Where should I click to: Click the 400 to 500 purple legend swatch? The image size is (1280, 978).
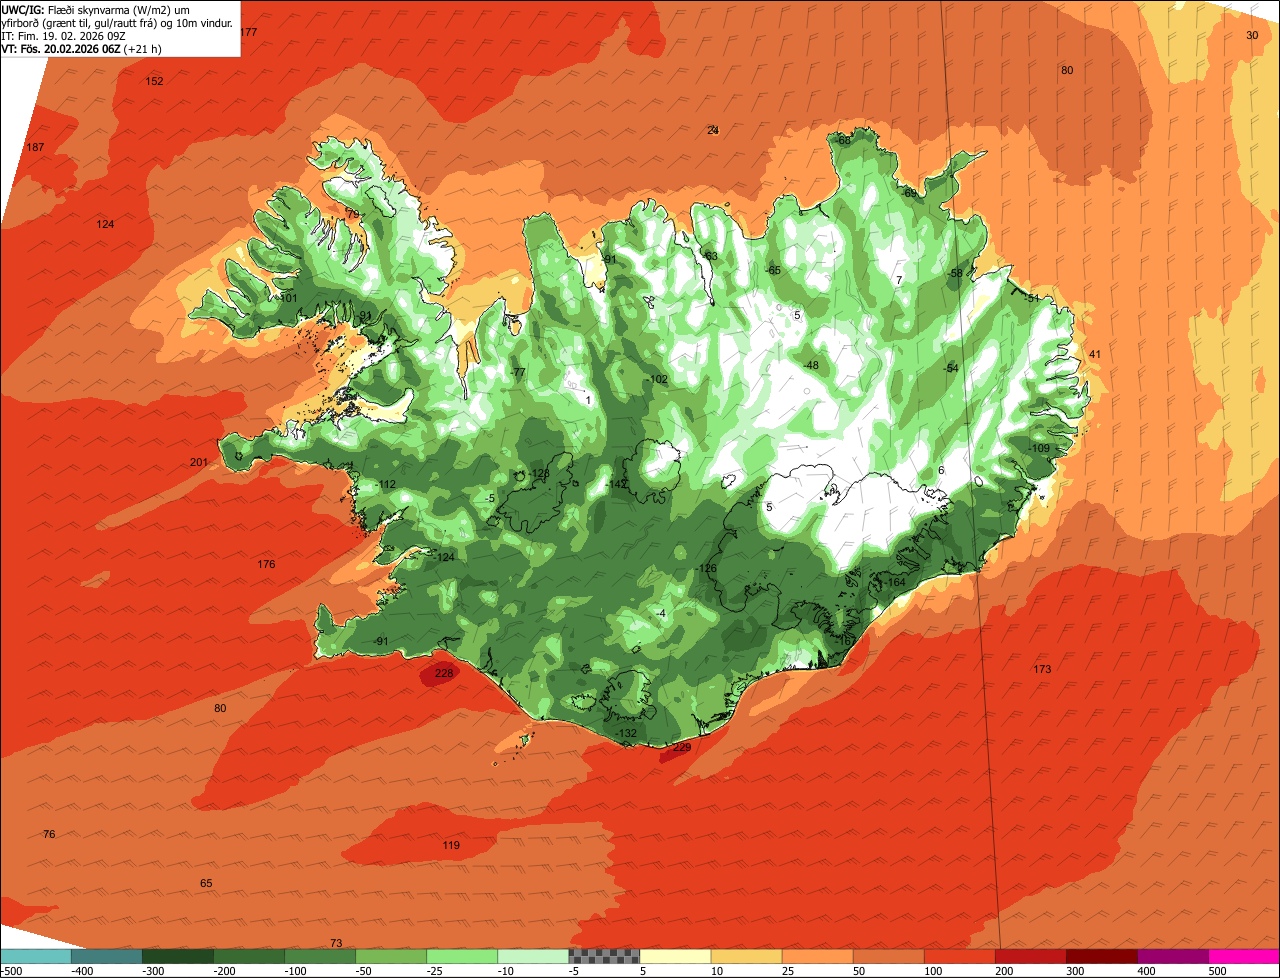point(1172,956)
